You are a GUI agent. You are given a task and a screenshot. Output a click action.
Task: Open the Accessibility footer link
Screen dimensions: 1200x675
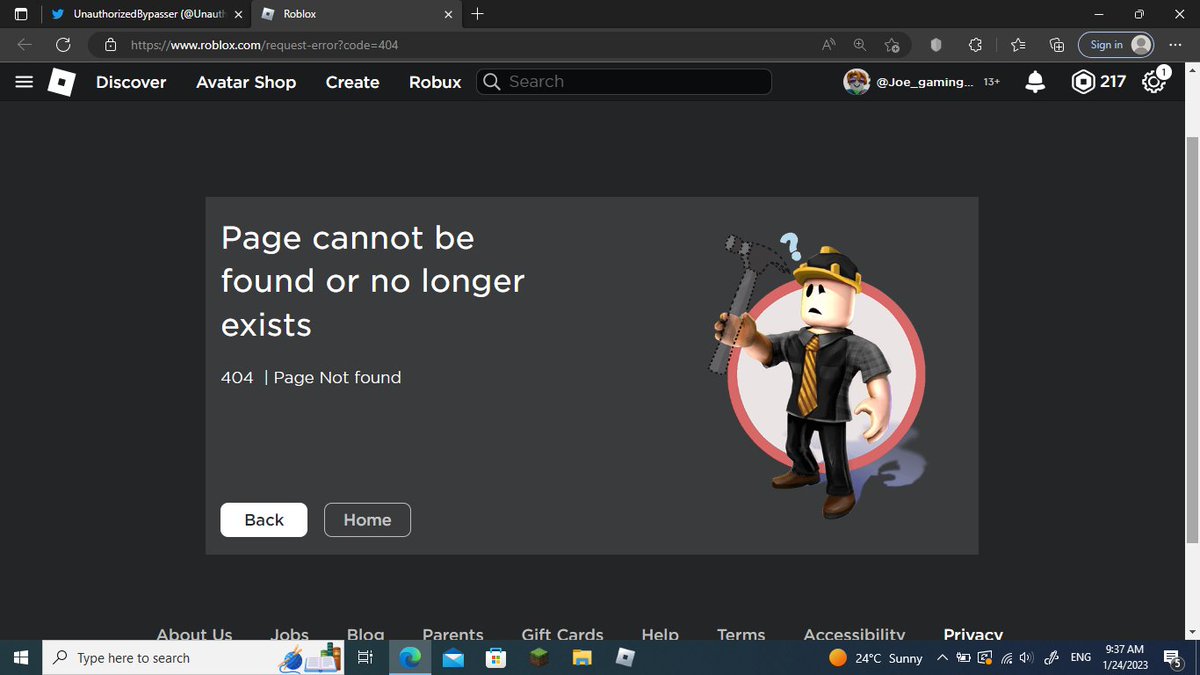855,634
